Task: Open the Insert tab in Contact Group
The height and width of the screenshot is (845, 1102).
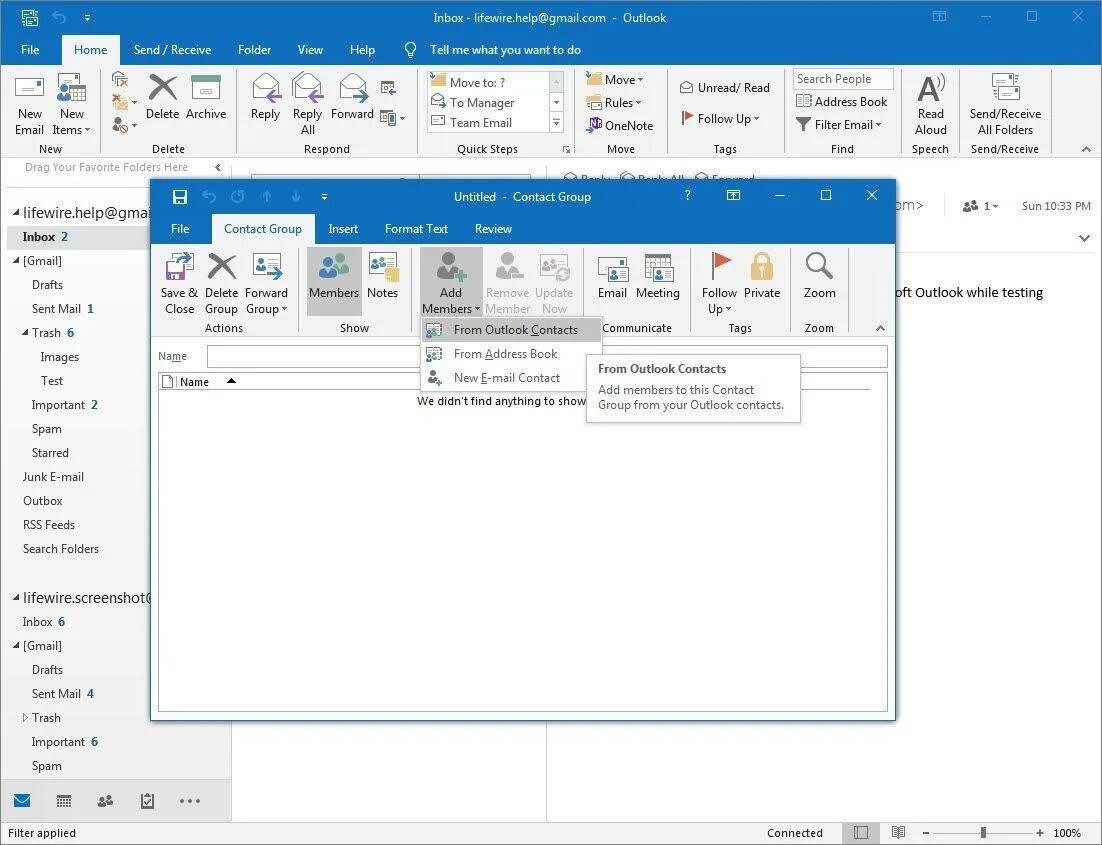Action: click(343, 228)
